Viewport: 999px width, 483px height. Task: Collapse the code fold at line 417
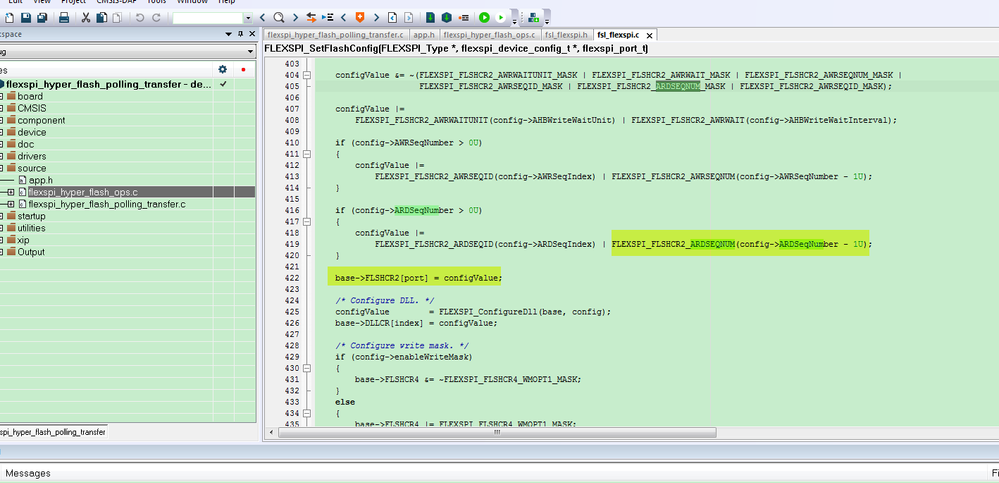tap(307, 222)
